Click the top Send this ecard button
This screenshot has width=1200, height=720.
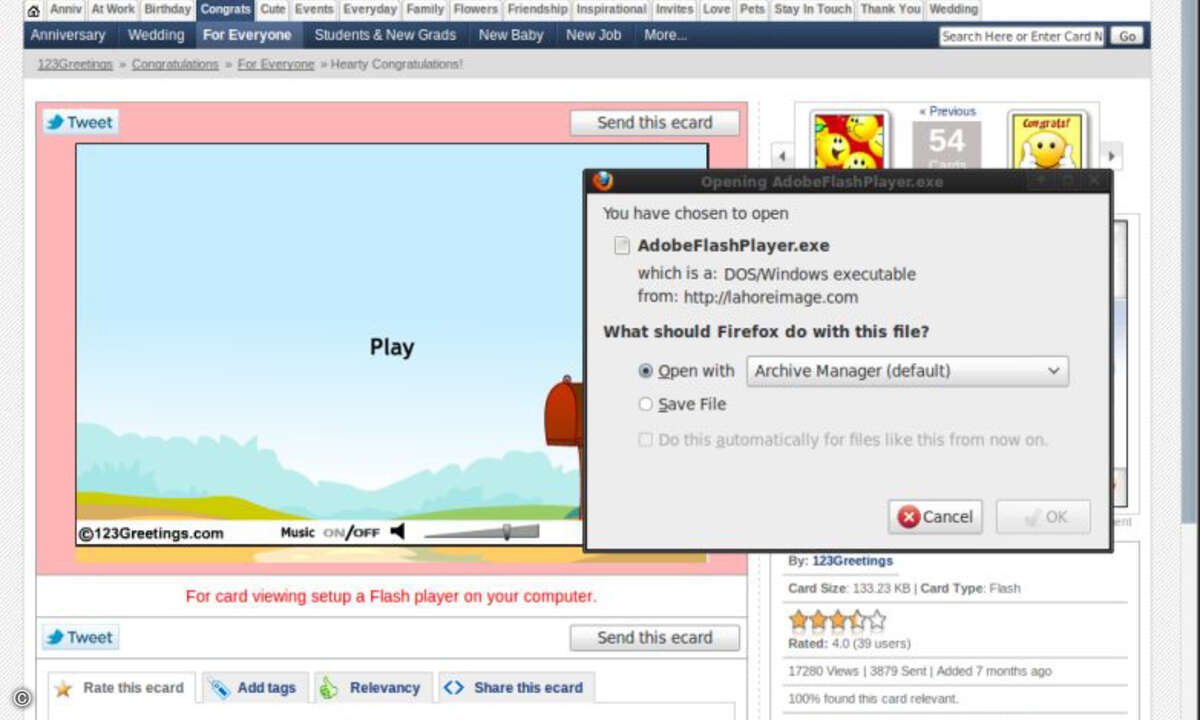pyautogui.click(x=655, y=123)
